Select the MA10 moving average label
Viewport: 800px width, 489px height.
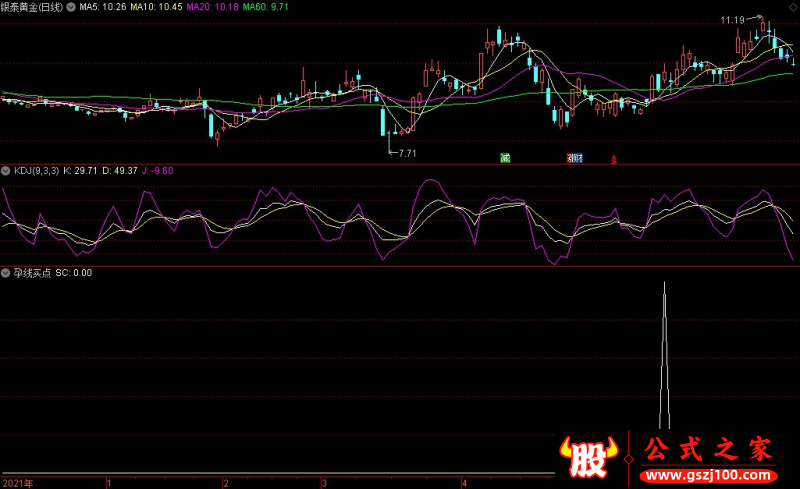pyautogui.click(x=156, y=7)
